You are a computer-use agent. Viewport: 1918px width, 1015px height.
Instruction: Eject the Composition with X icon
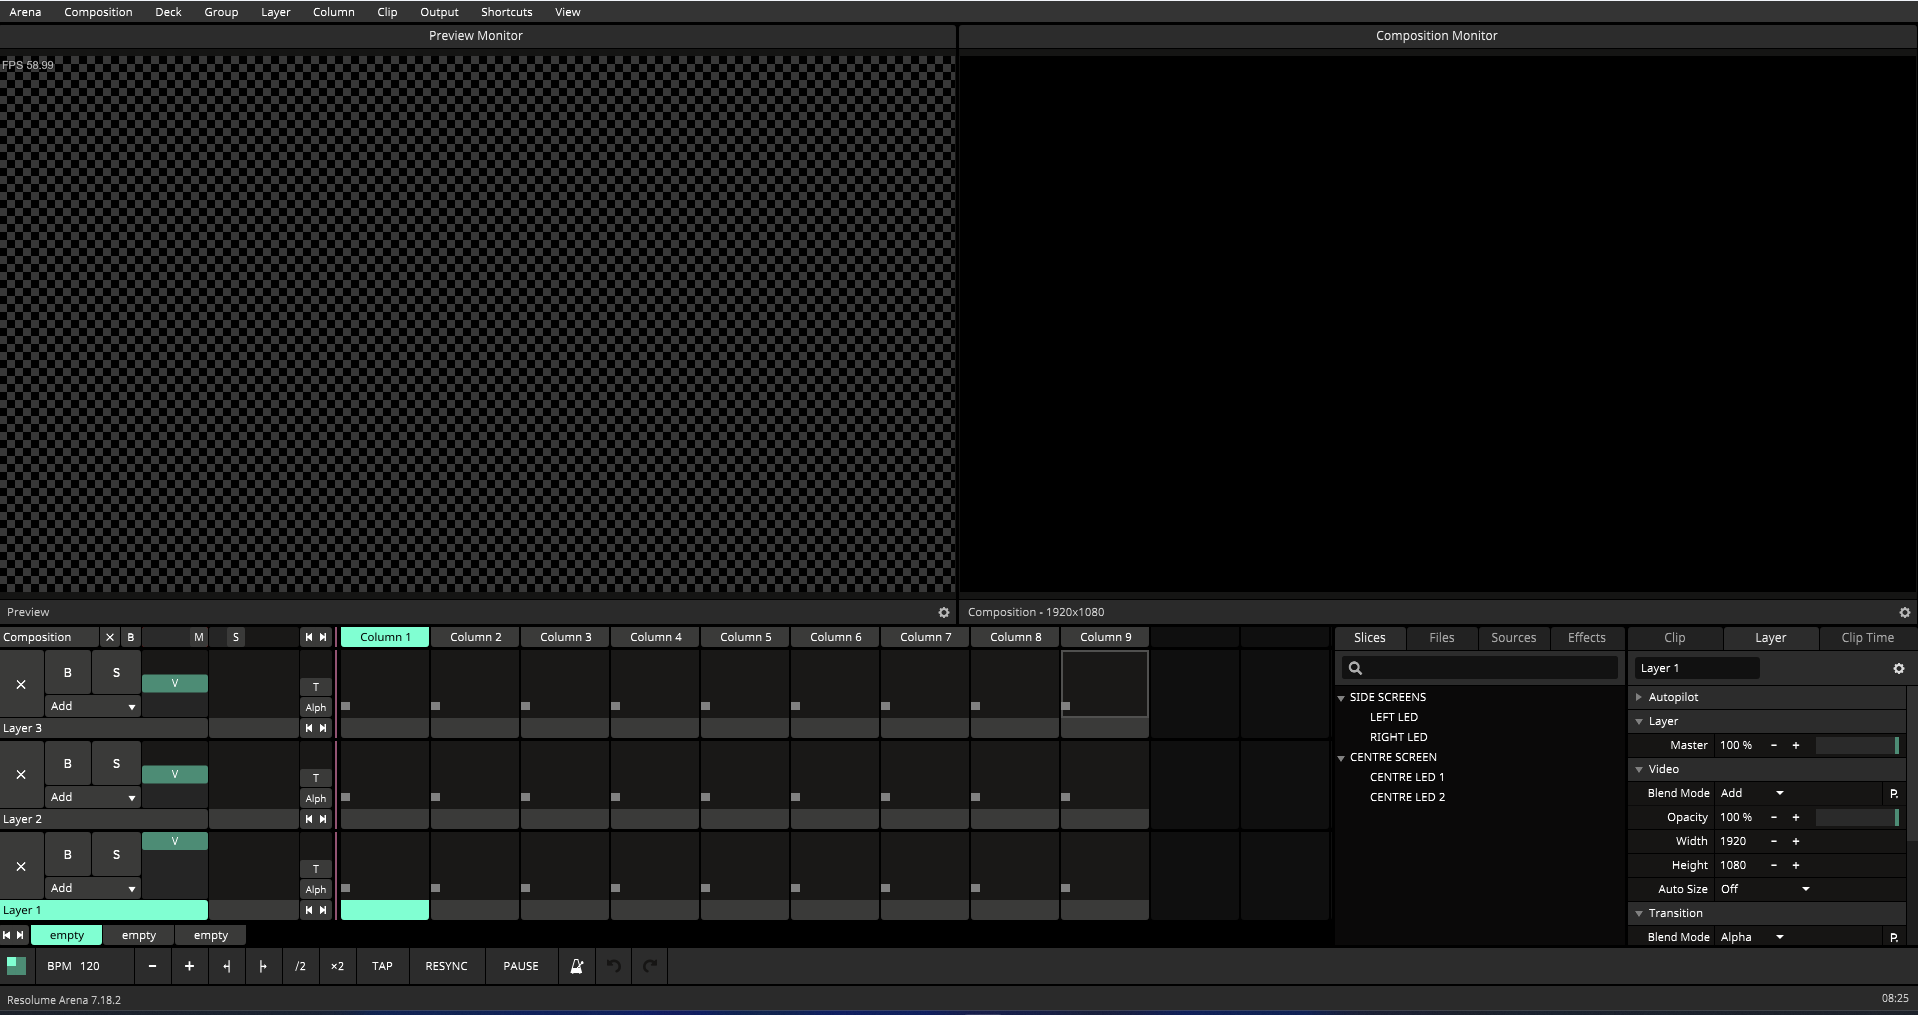pos(110,637)
